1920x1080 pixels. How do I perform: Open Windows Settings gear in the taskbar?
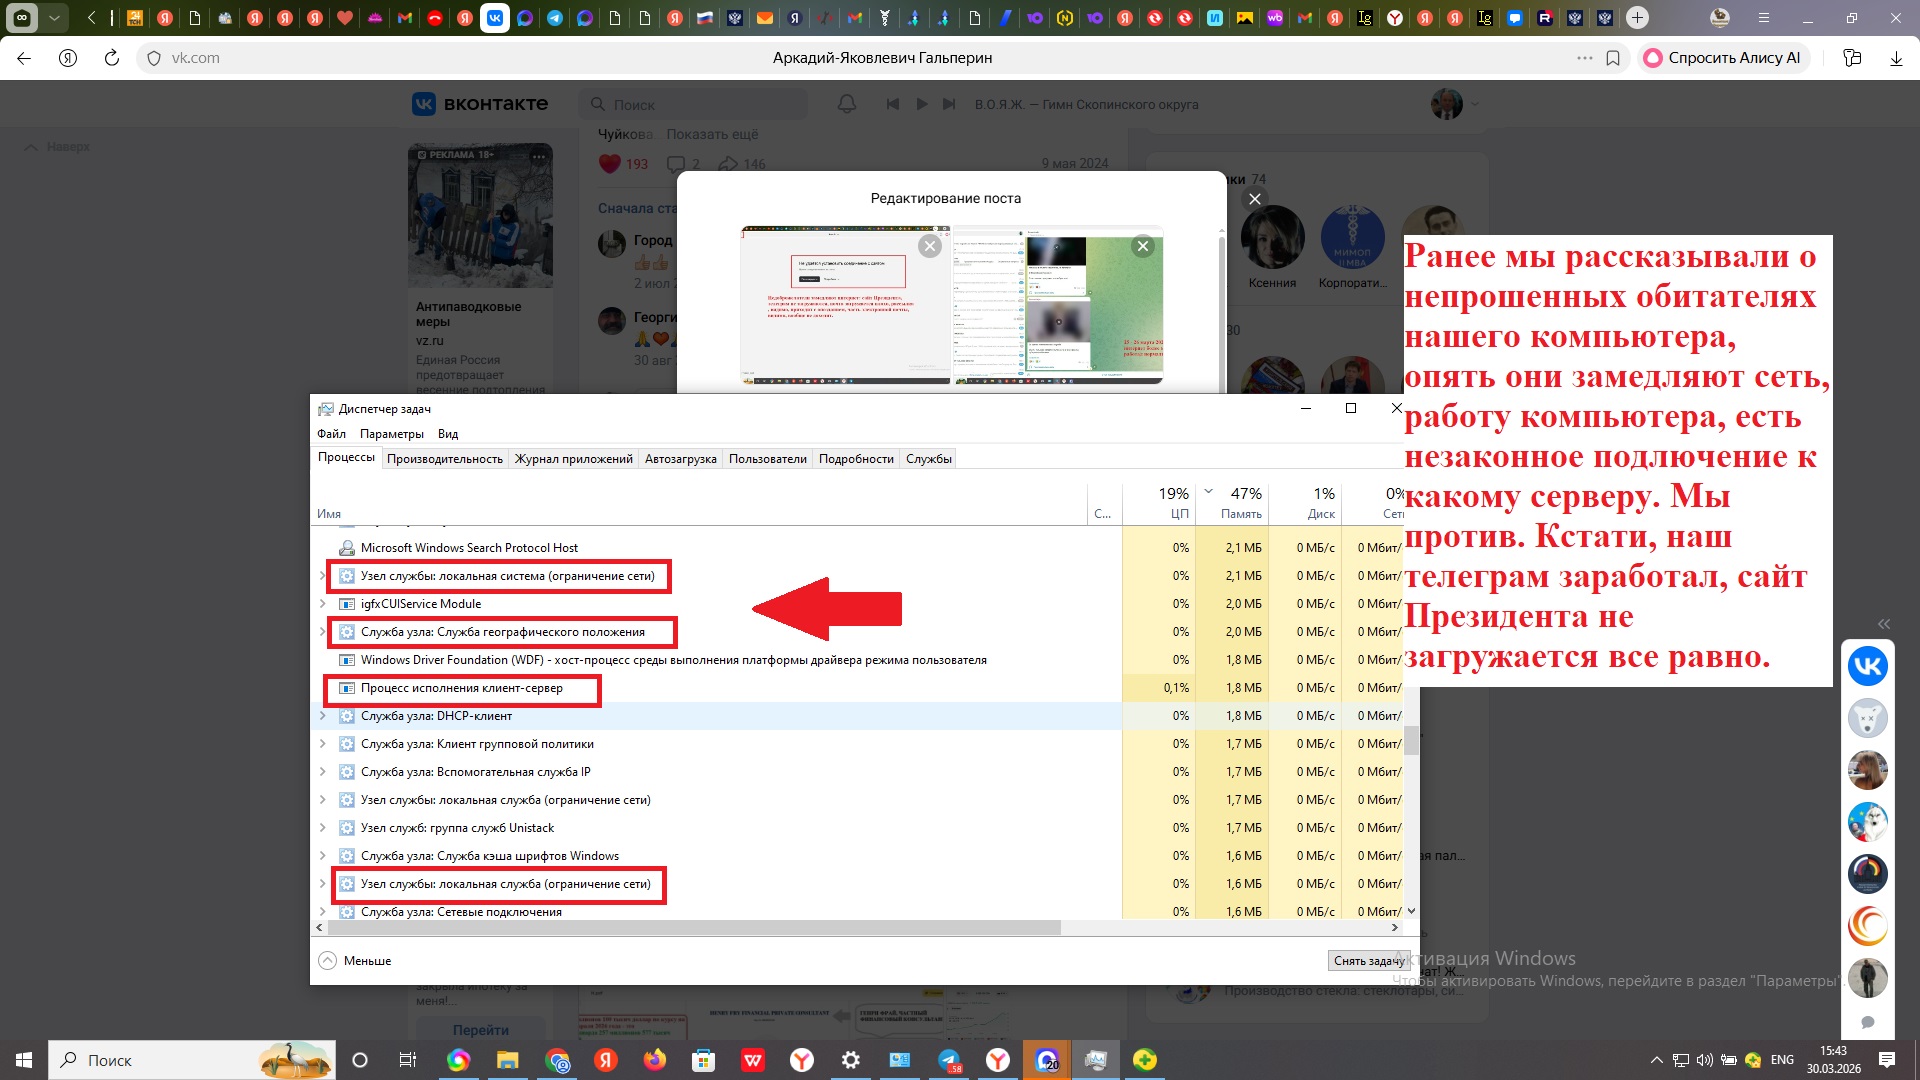point(850,1060)
